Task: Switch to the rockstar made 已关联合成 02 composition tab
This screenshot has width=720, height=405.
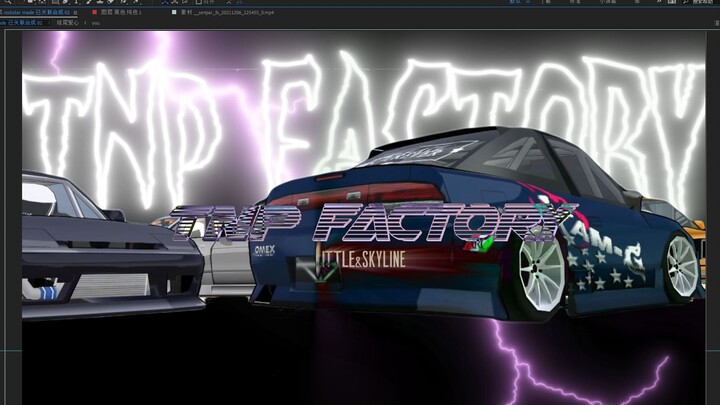Action: tap(36, 12)
